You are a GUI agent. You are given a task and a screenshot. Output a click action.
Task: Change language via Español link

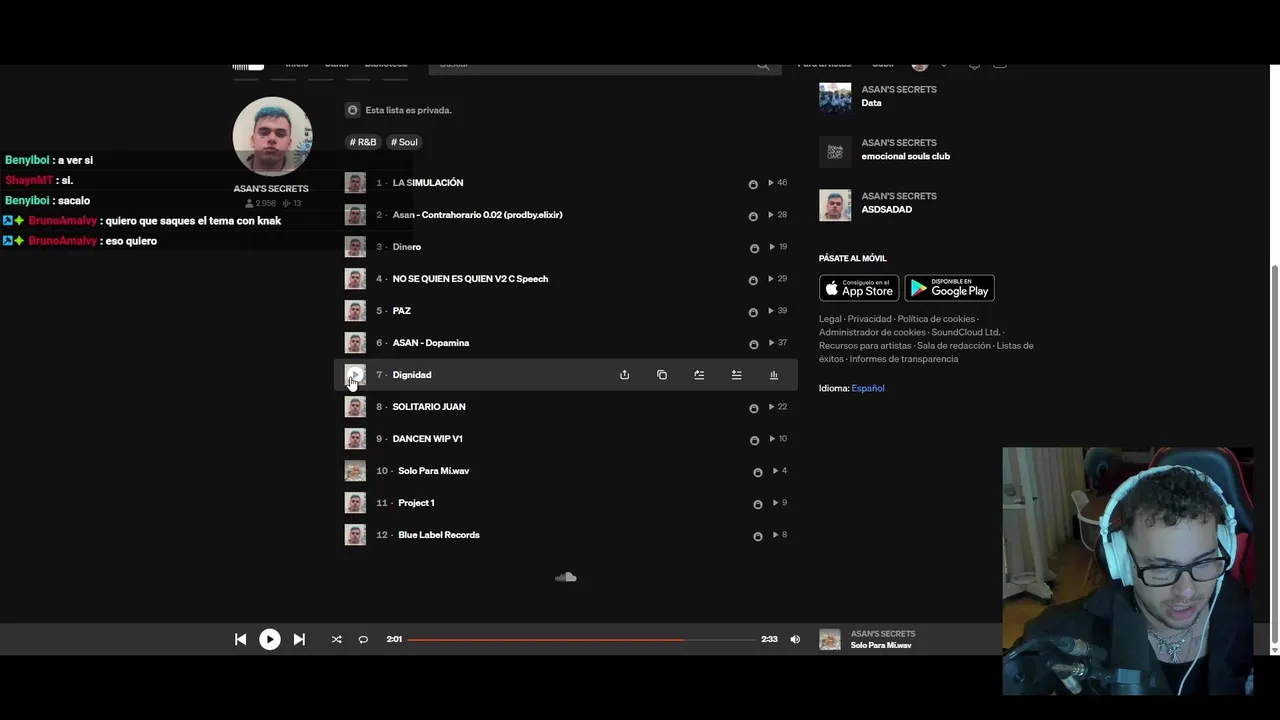tap(868, 388)
